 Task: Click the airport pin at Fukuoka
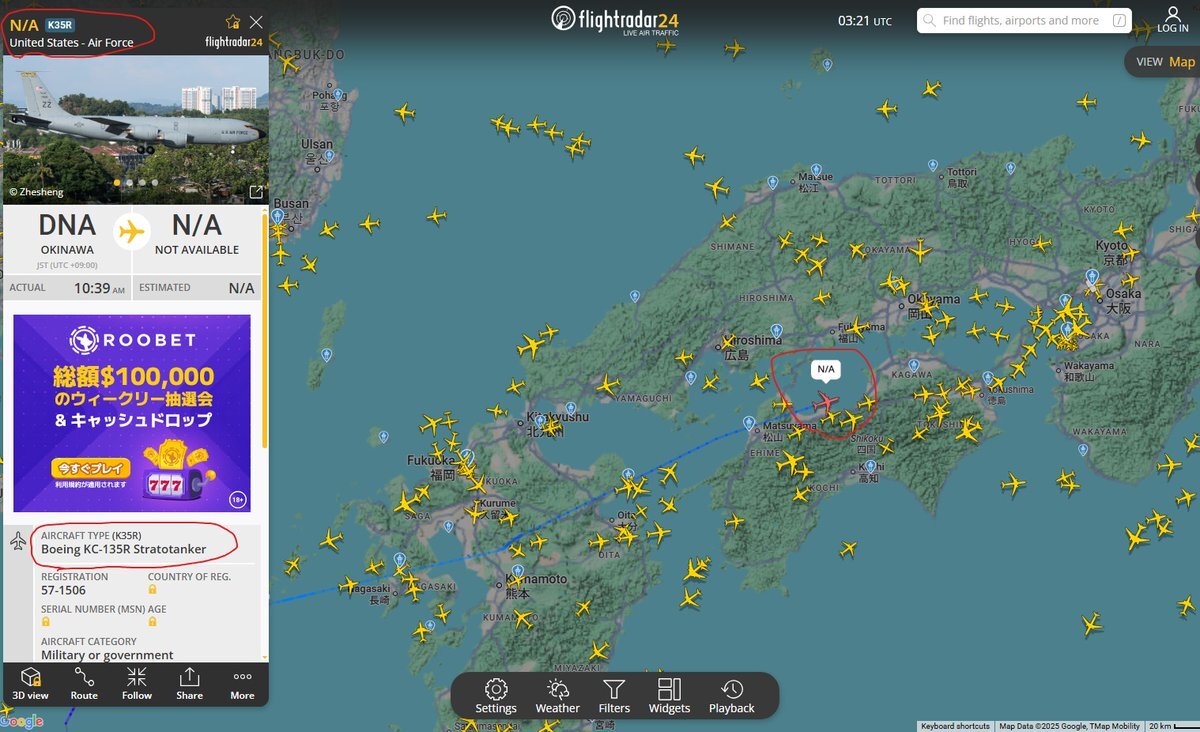click(x=466, y=456)
